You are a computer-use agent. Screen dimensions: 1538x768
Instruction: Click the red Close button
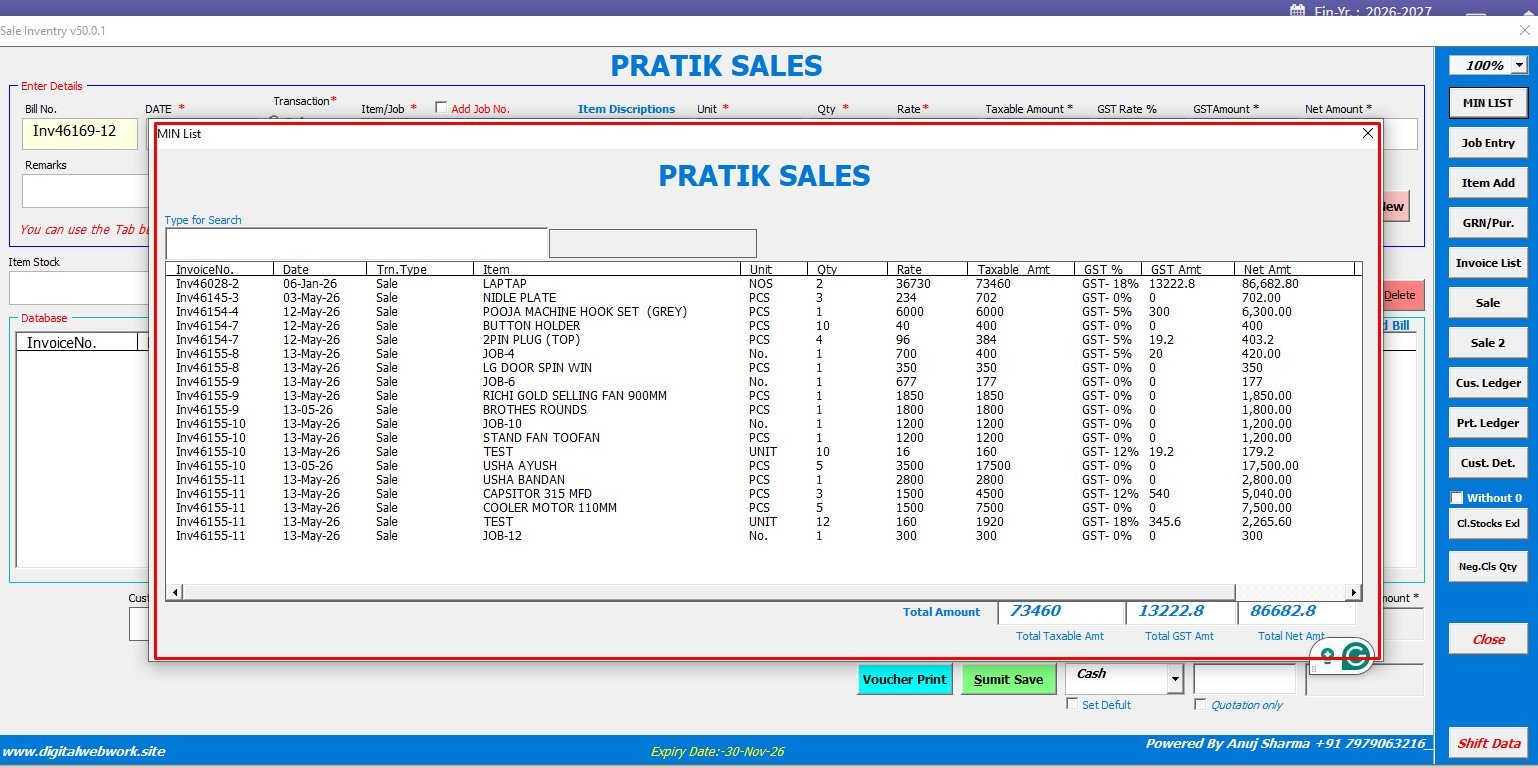(1488, 639)
